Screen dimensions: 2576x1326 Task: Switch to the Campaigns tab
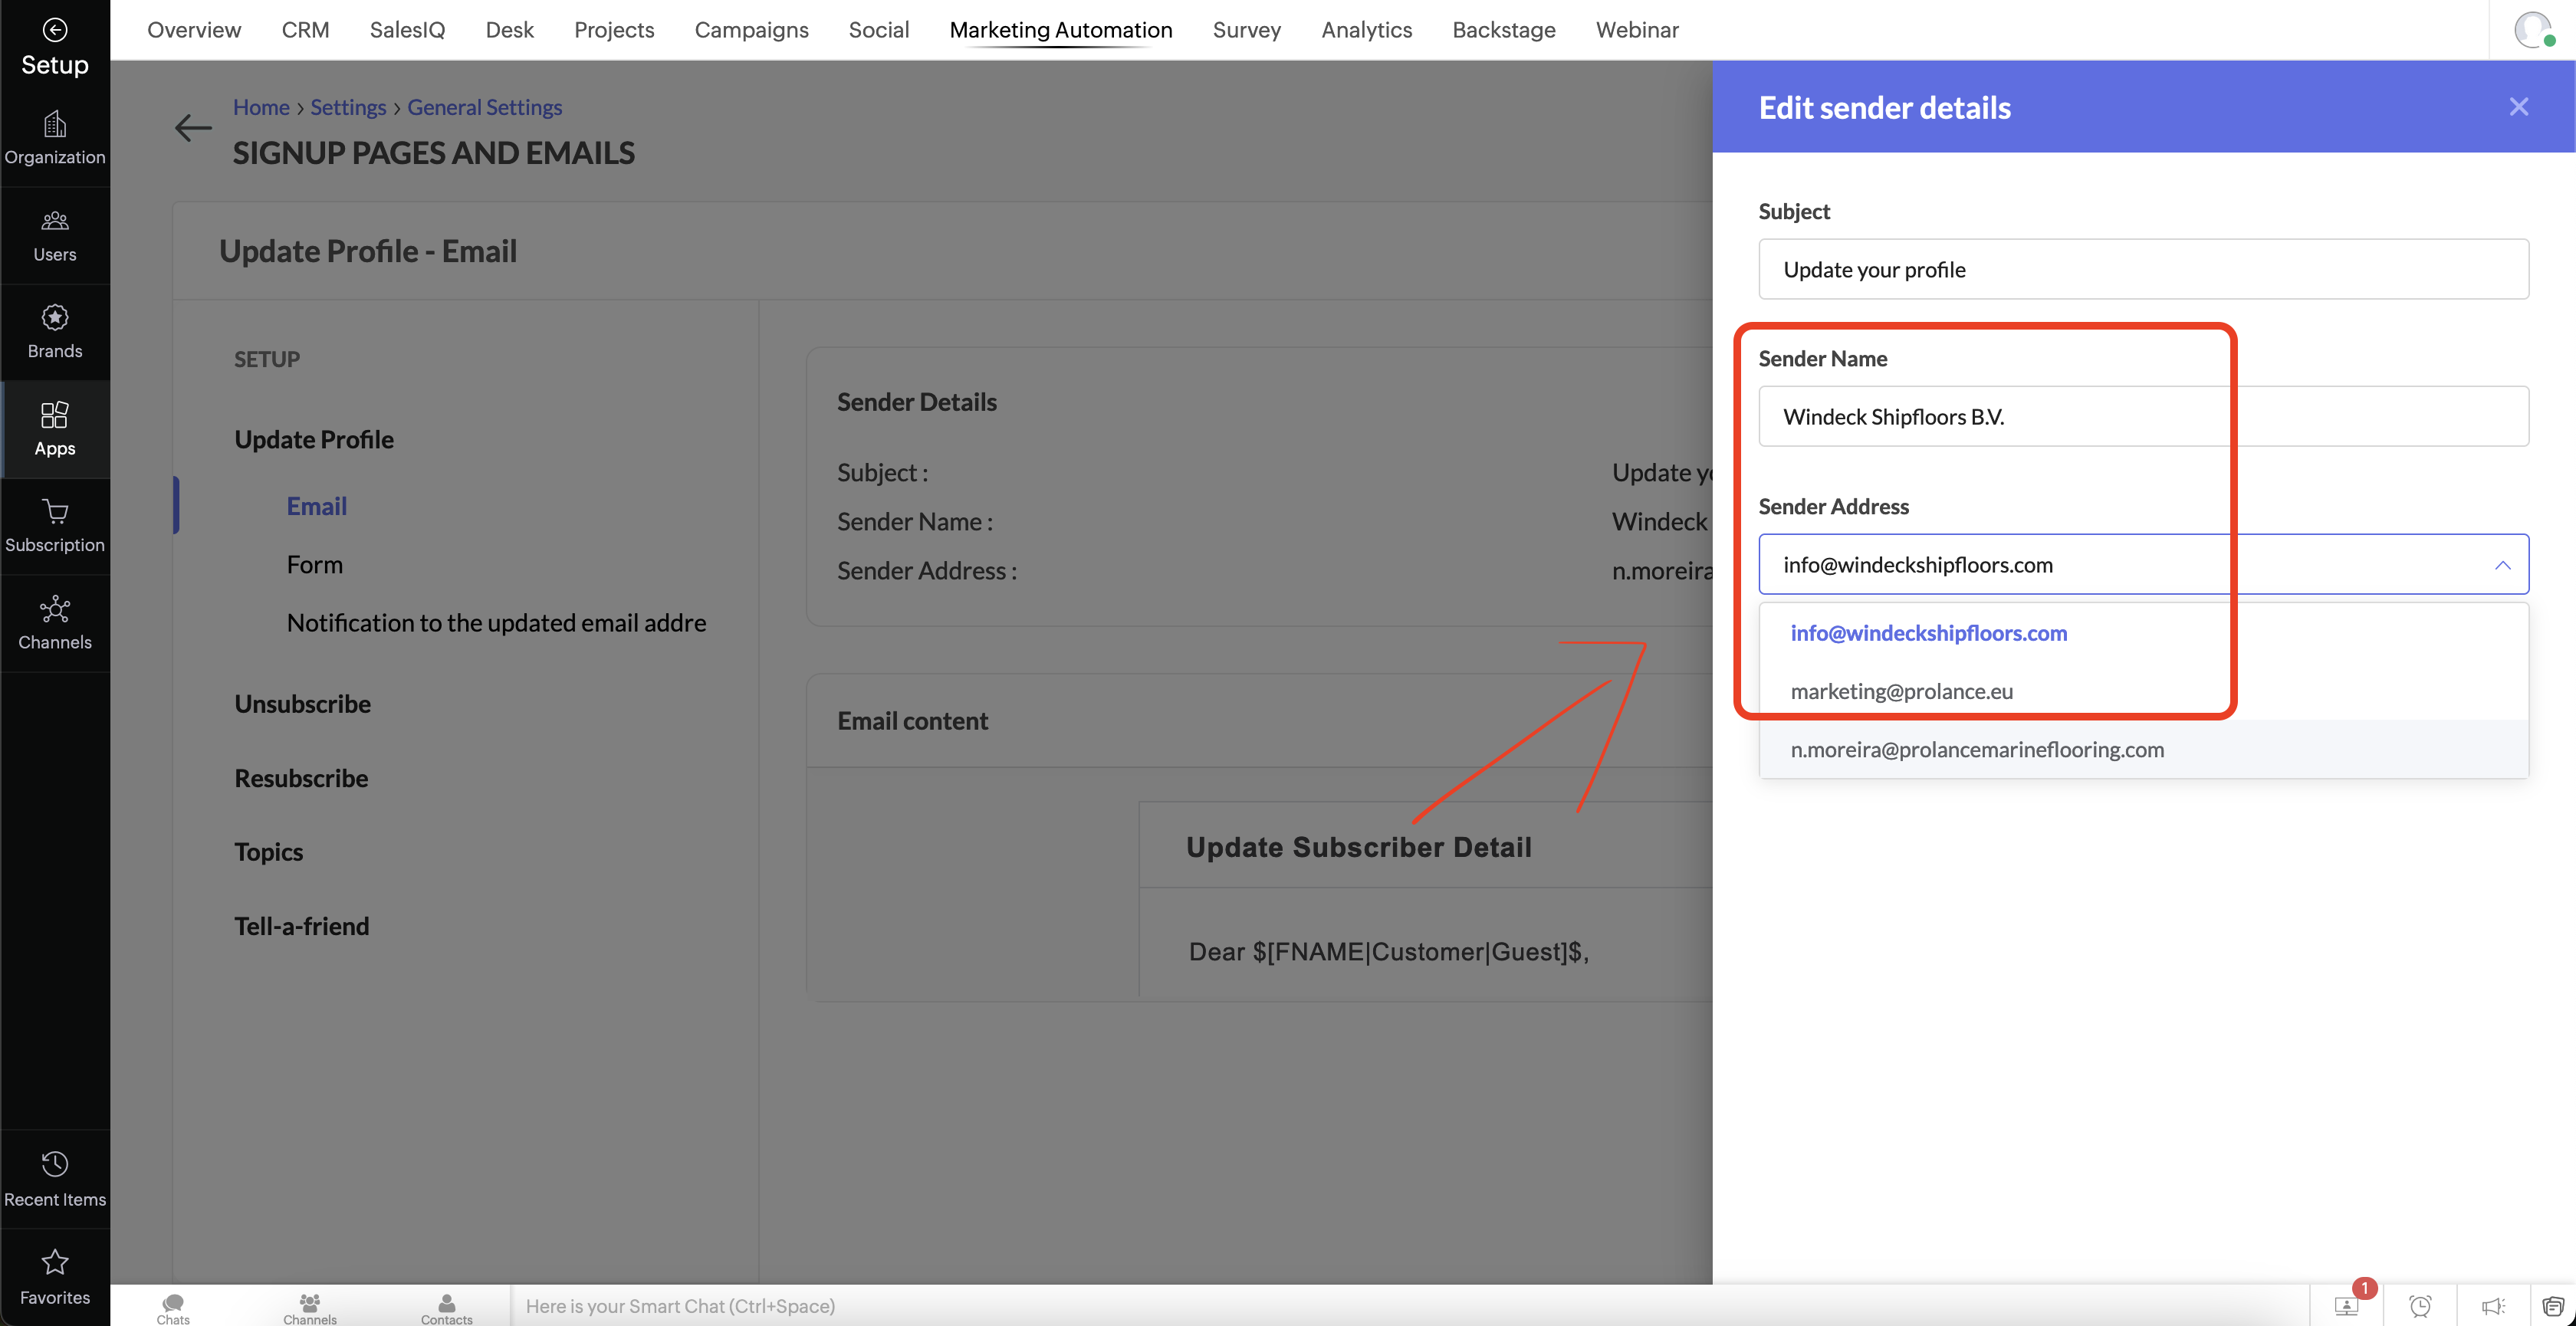point(751,30)
